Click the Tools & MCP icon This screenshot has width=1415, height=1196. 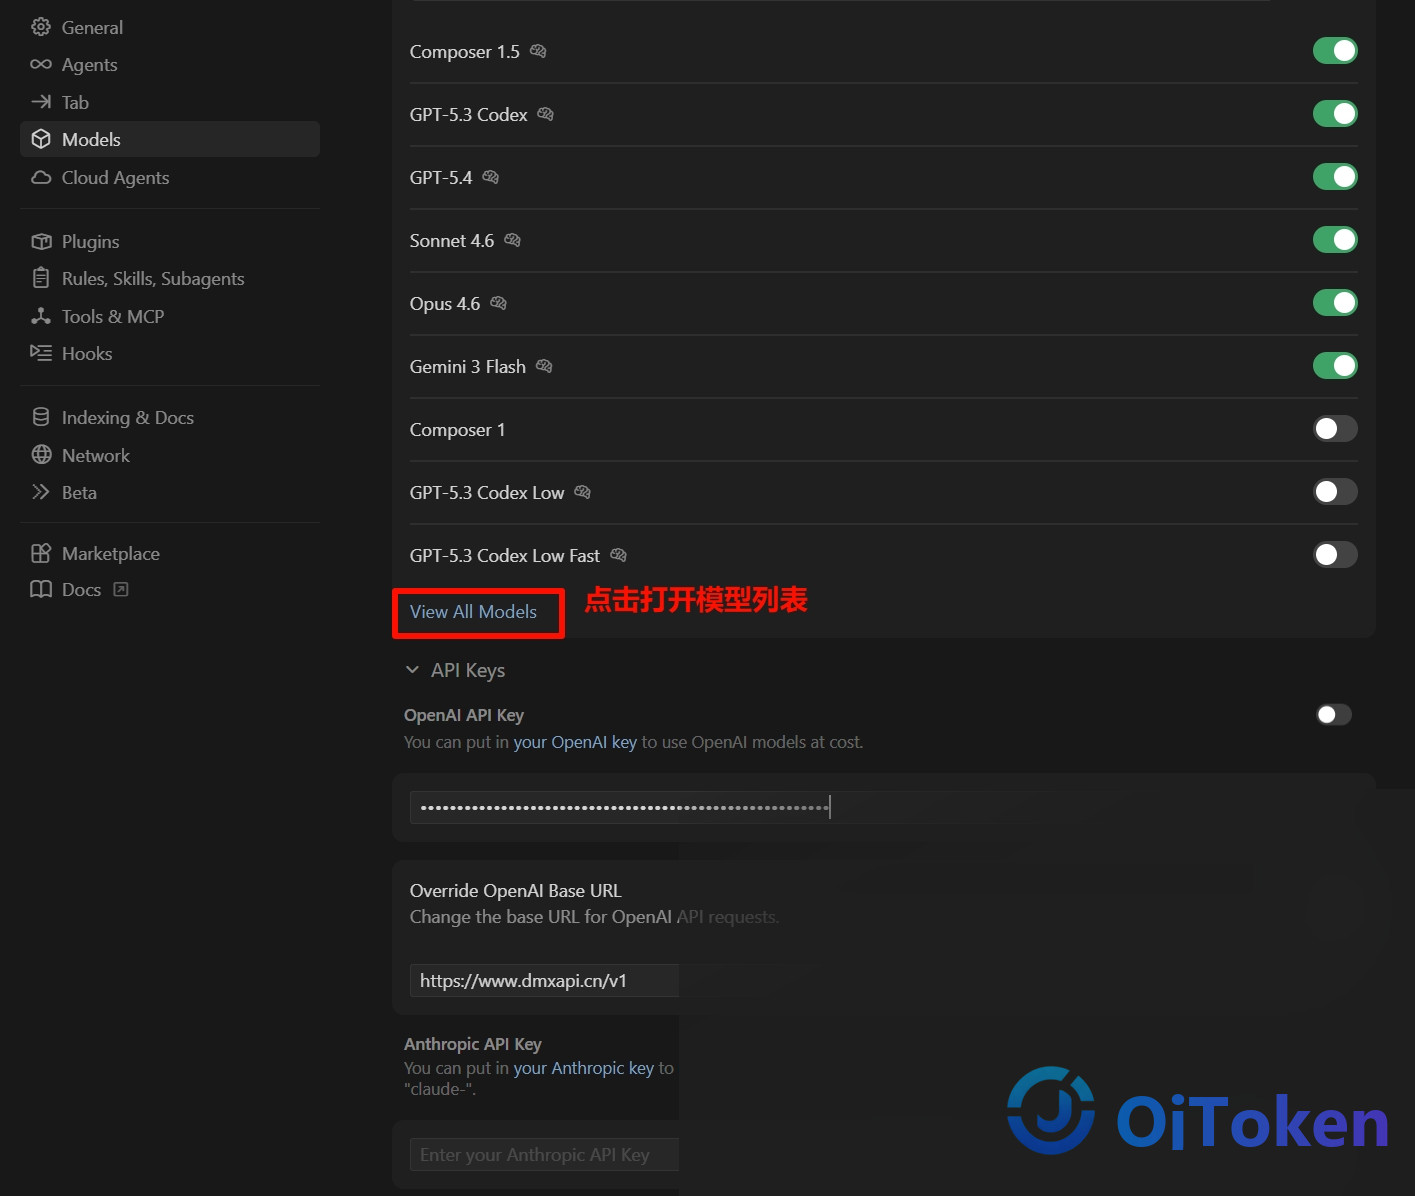point(41,316)
